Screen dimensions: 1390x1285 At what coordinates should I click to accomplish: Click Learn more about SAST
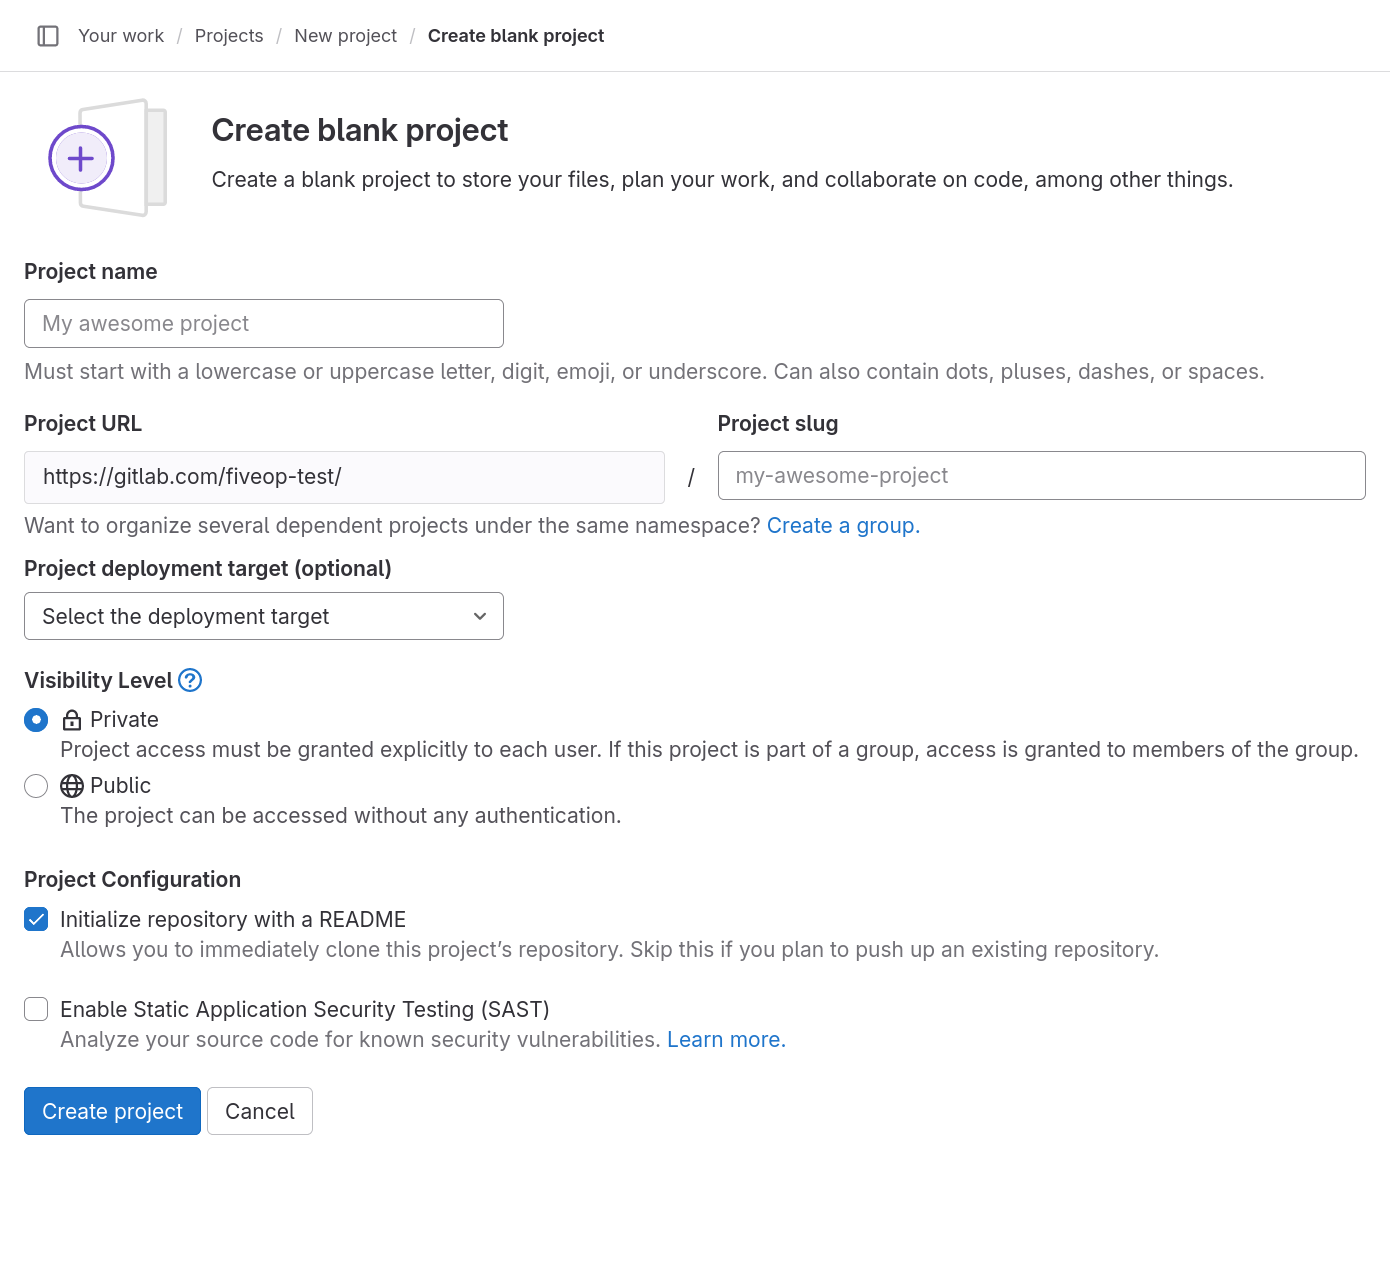[724, 1039]
